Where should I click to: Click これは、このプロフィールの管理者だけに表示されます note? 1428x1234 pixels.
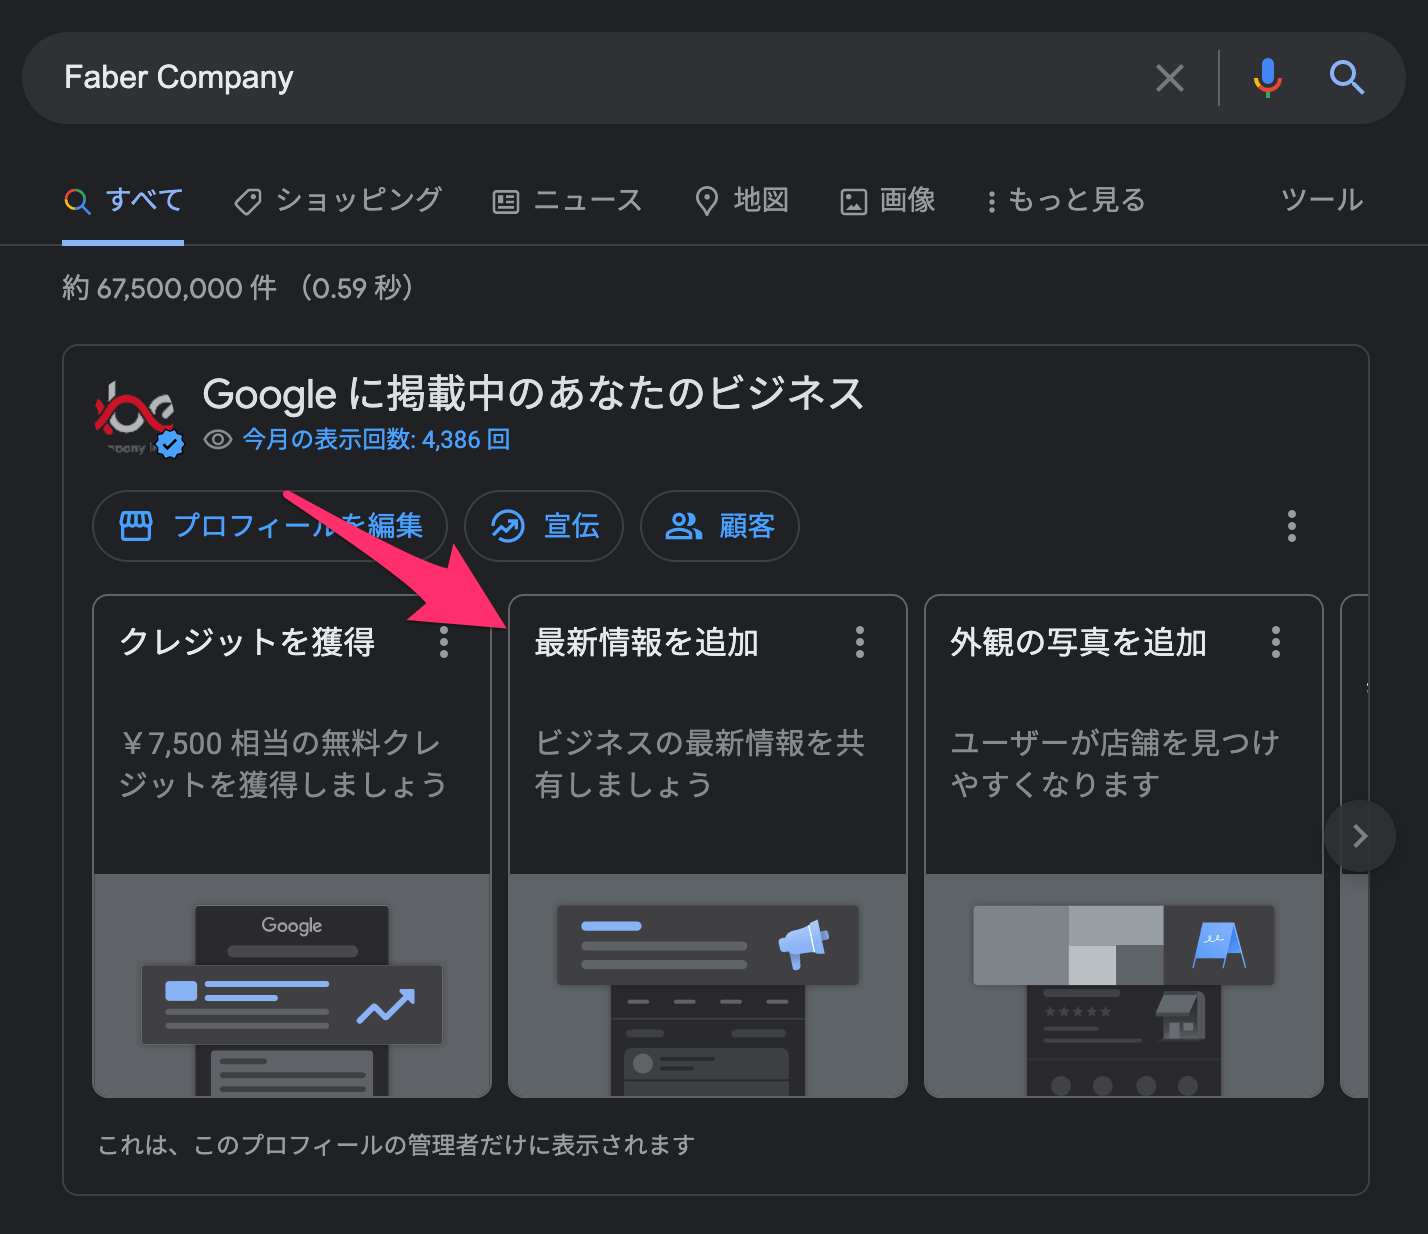click(x=396, y=1145)
